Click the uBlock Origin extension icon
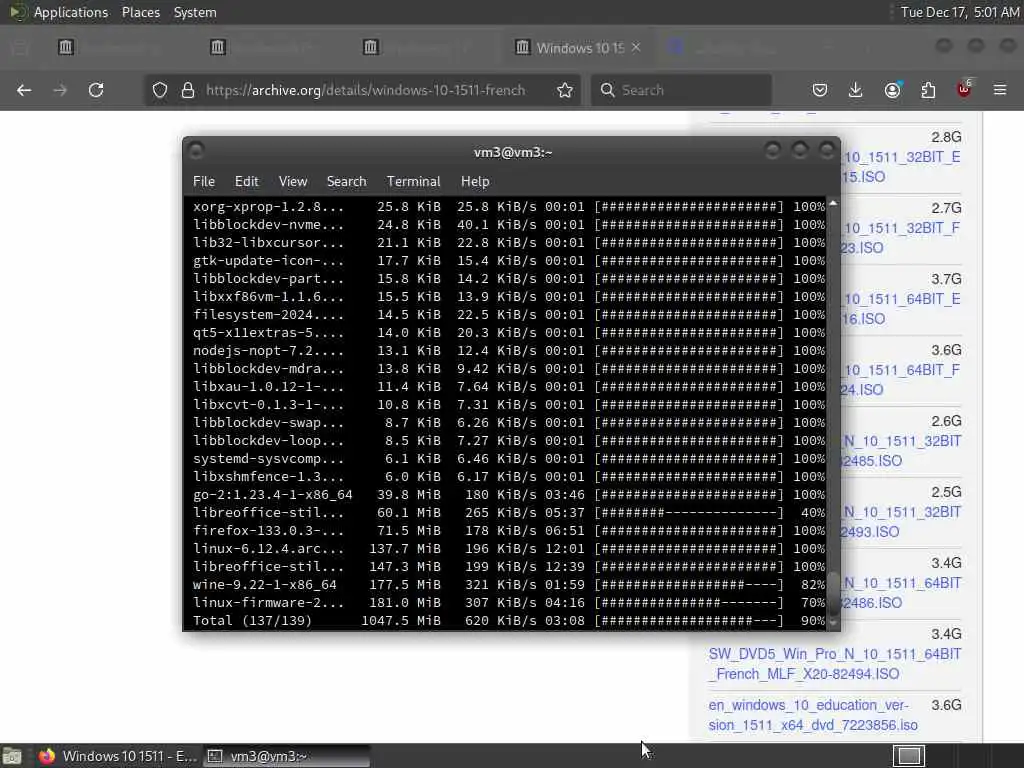Viewport: 1024px width, 768px height. [964, 89]
